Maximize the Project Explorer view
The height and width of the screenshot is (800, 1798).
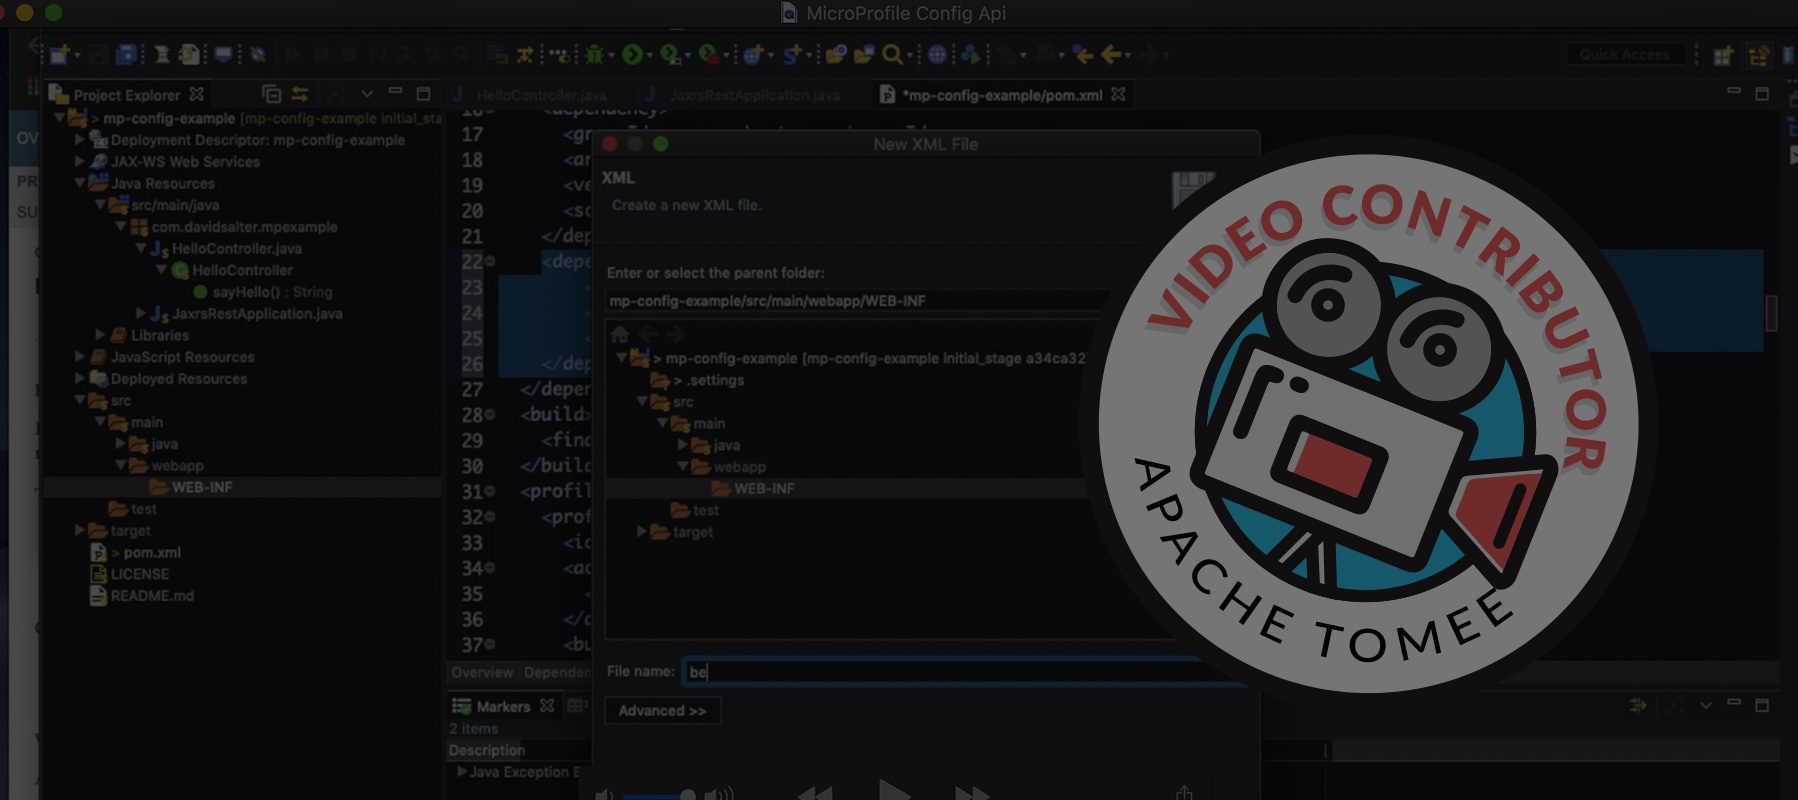point(423,93)
